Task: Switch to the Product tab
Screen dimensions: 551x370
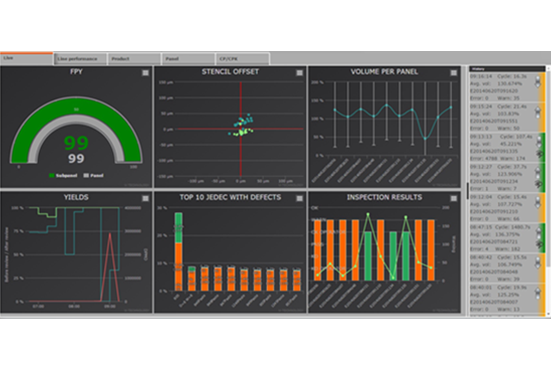Action: click(x=135, y=59)
